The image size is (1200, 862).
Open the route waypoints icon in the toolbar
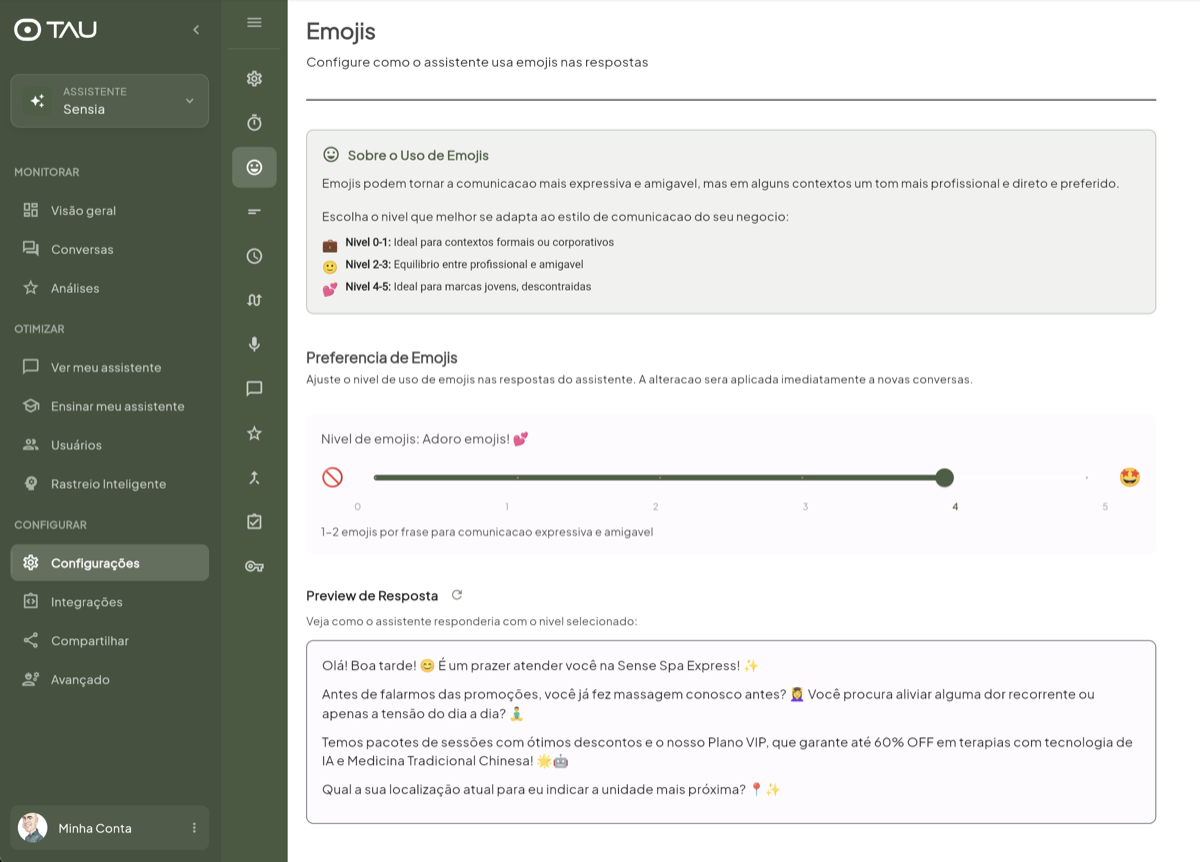(254, 299)
